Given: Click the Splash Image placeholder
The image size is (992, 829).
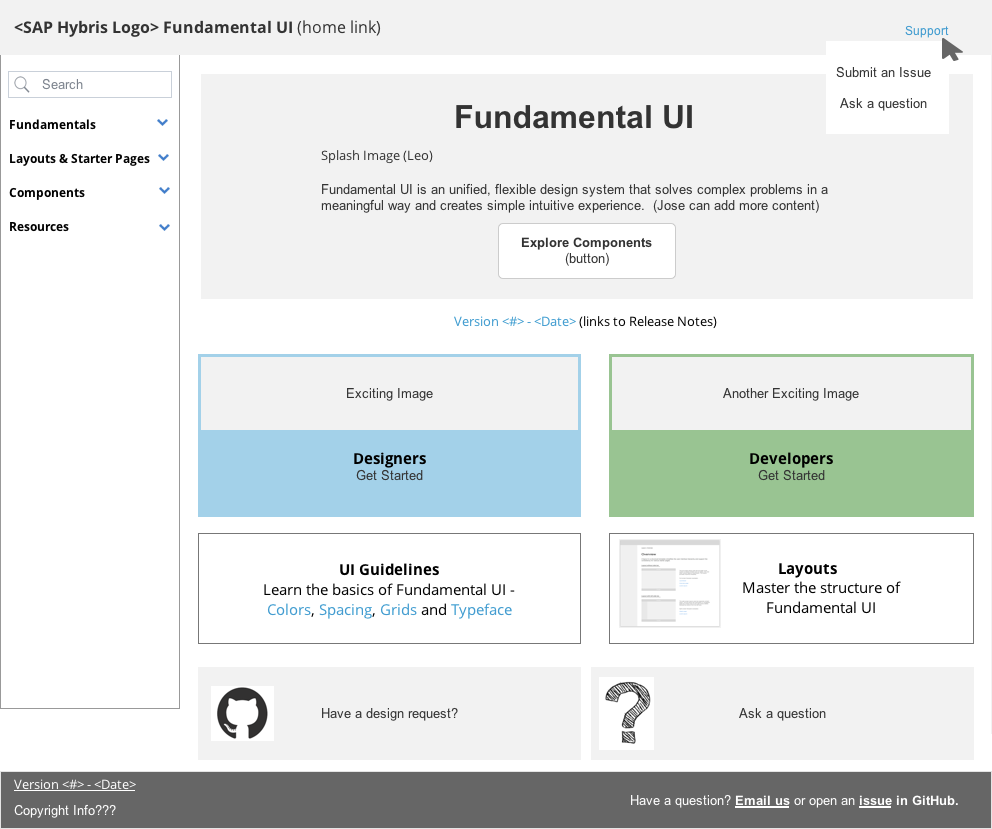Looking at the screenshot, I should click(375, 155).
